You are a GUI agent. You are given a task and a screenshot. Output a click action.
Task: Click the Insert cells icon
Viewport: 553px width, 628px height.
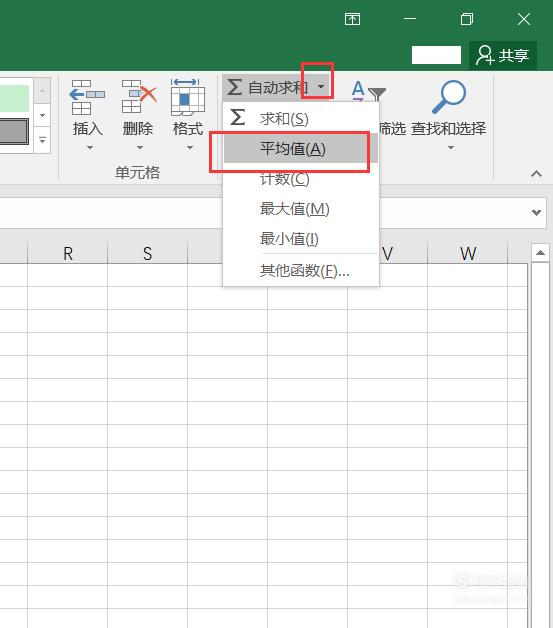point(87,97)
